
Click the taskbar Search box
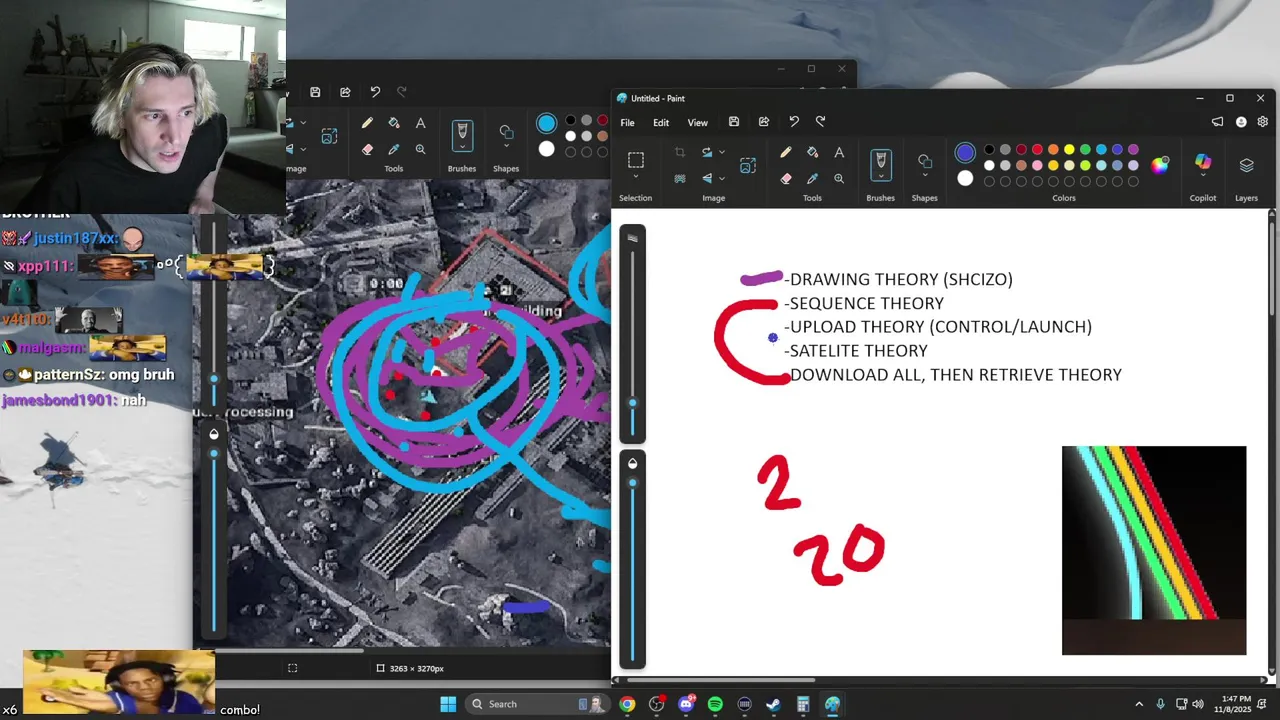pos(539,704)
